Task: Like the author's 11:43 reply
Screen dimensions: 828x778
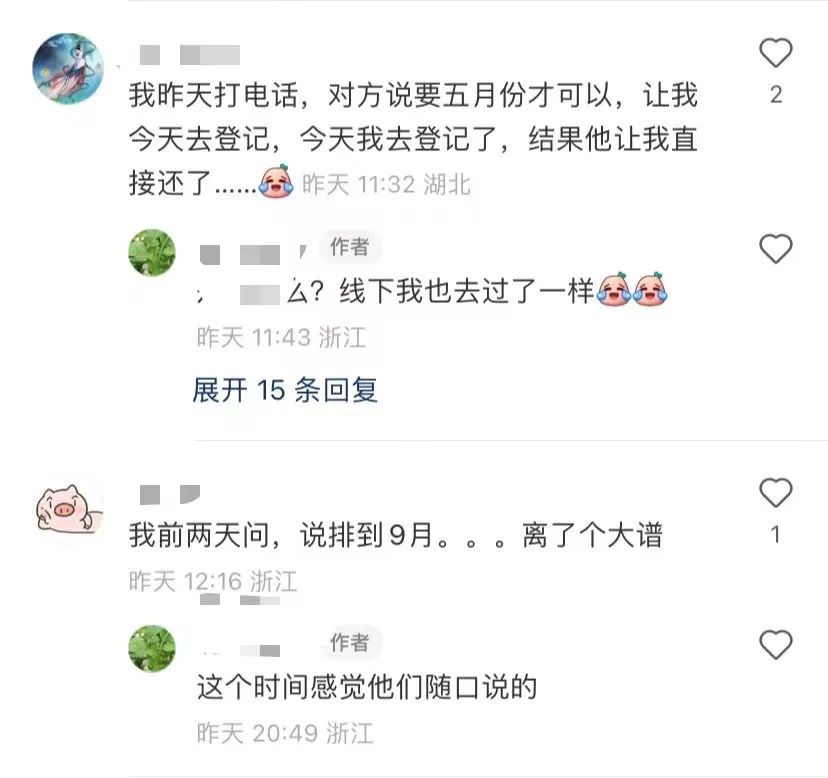Action: 776,248
